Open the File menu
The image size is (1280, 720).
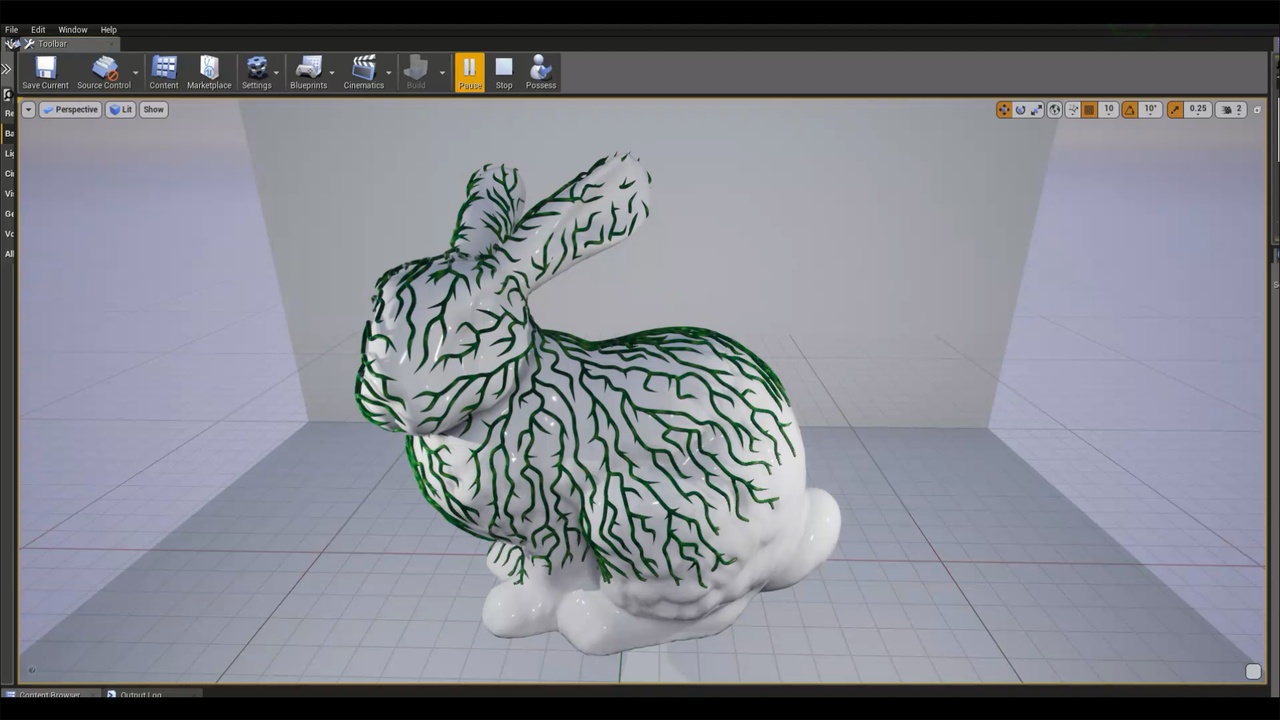point(11,30)
